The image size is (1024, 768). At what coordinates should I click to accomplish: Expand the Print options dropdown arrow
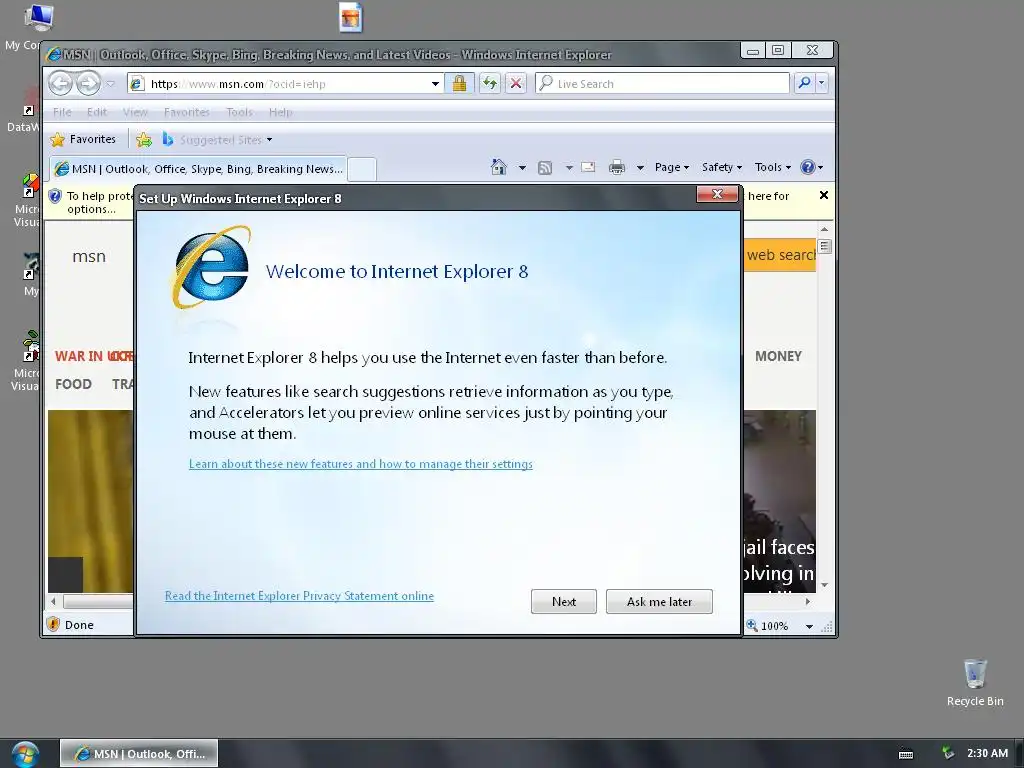click(640, 168)
